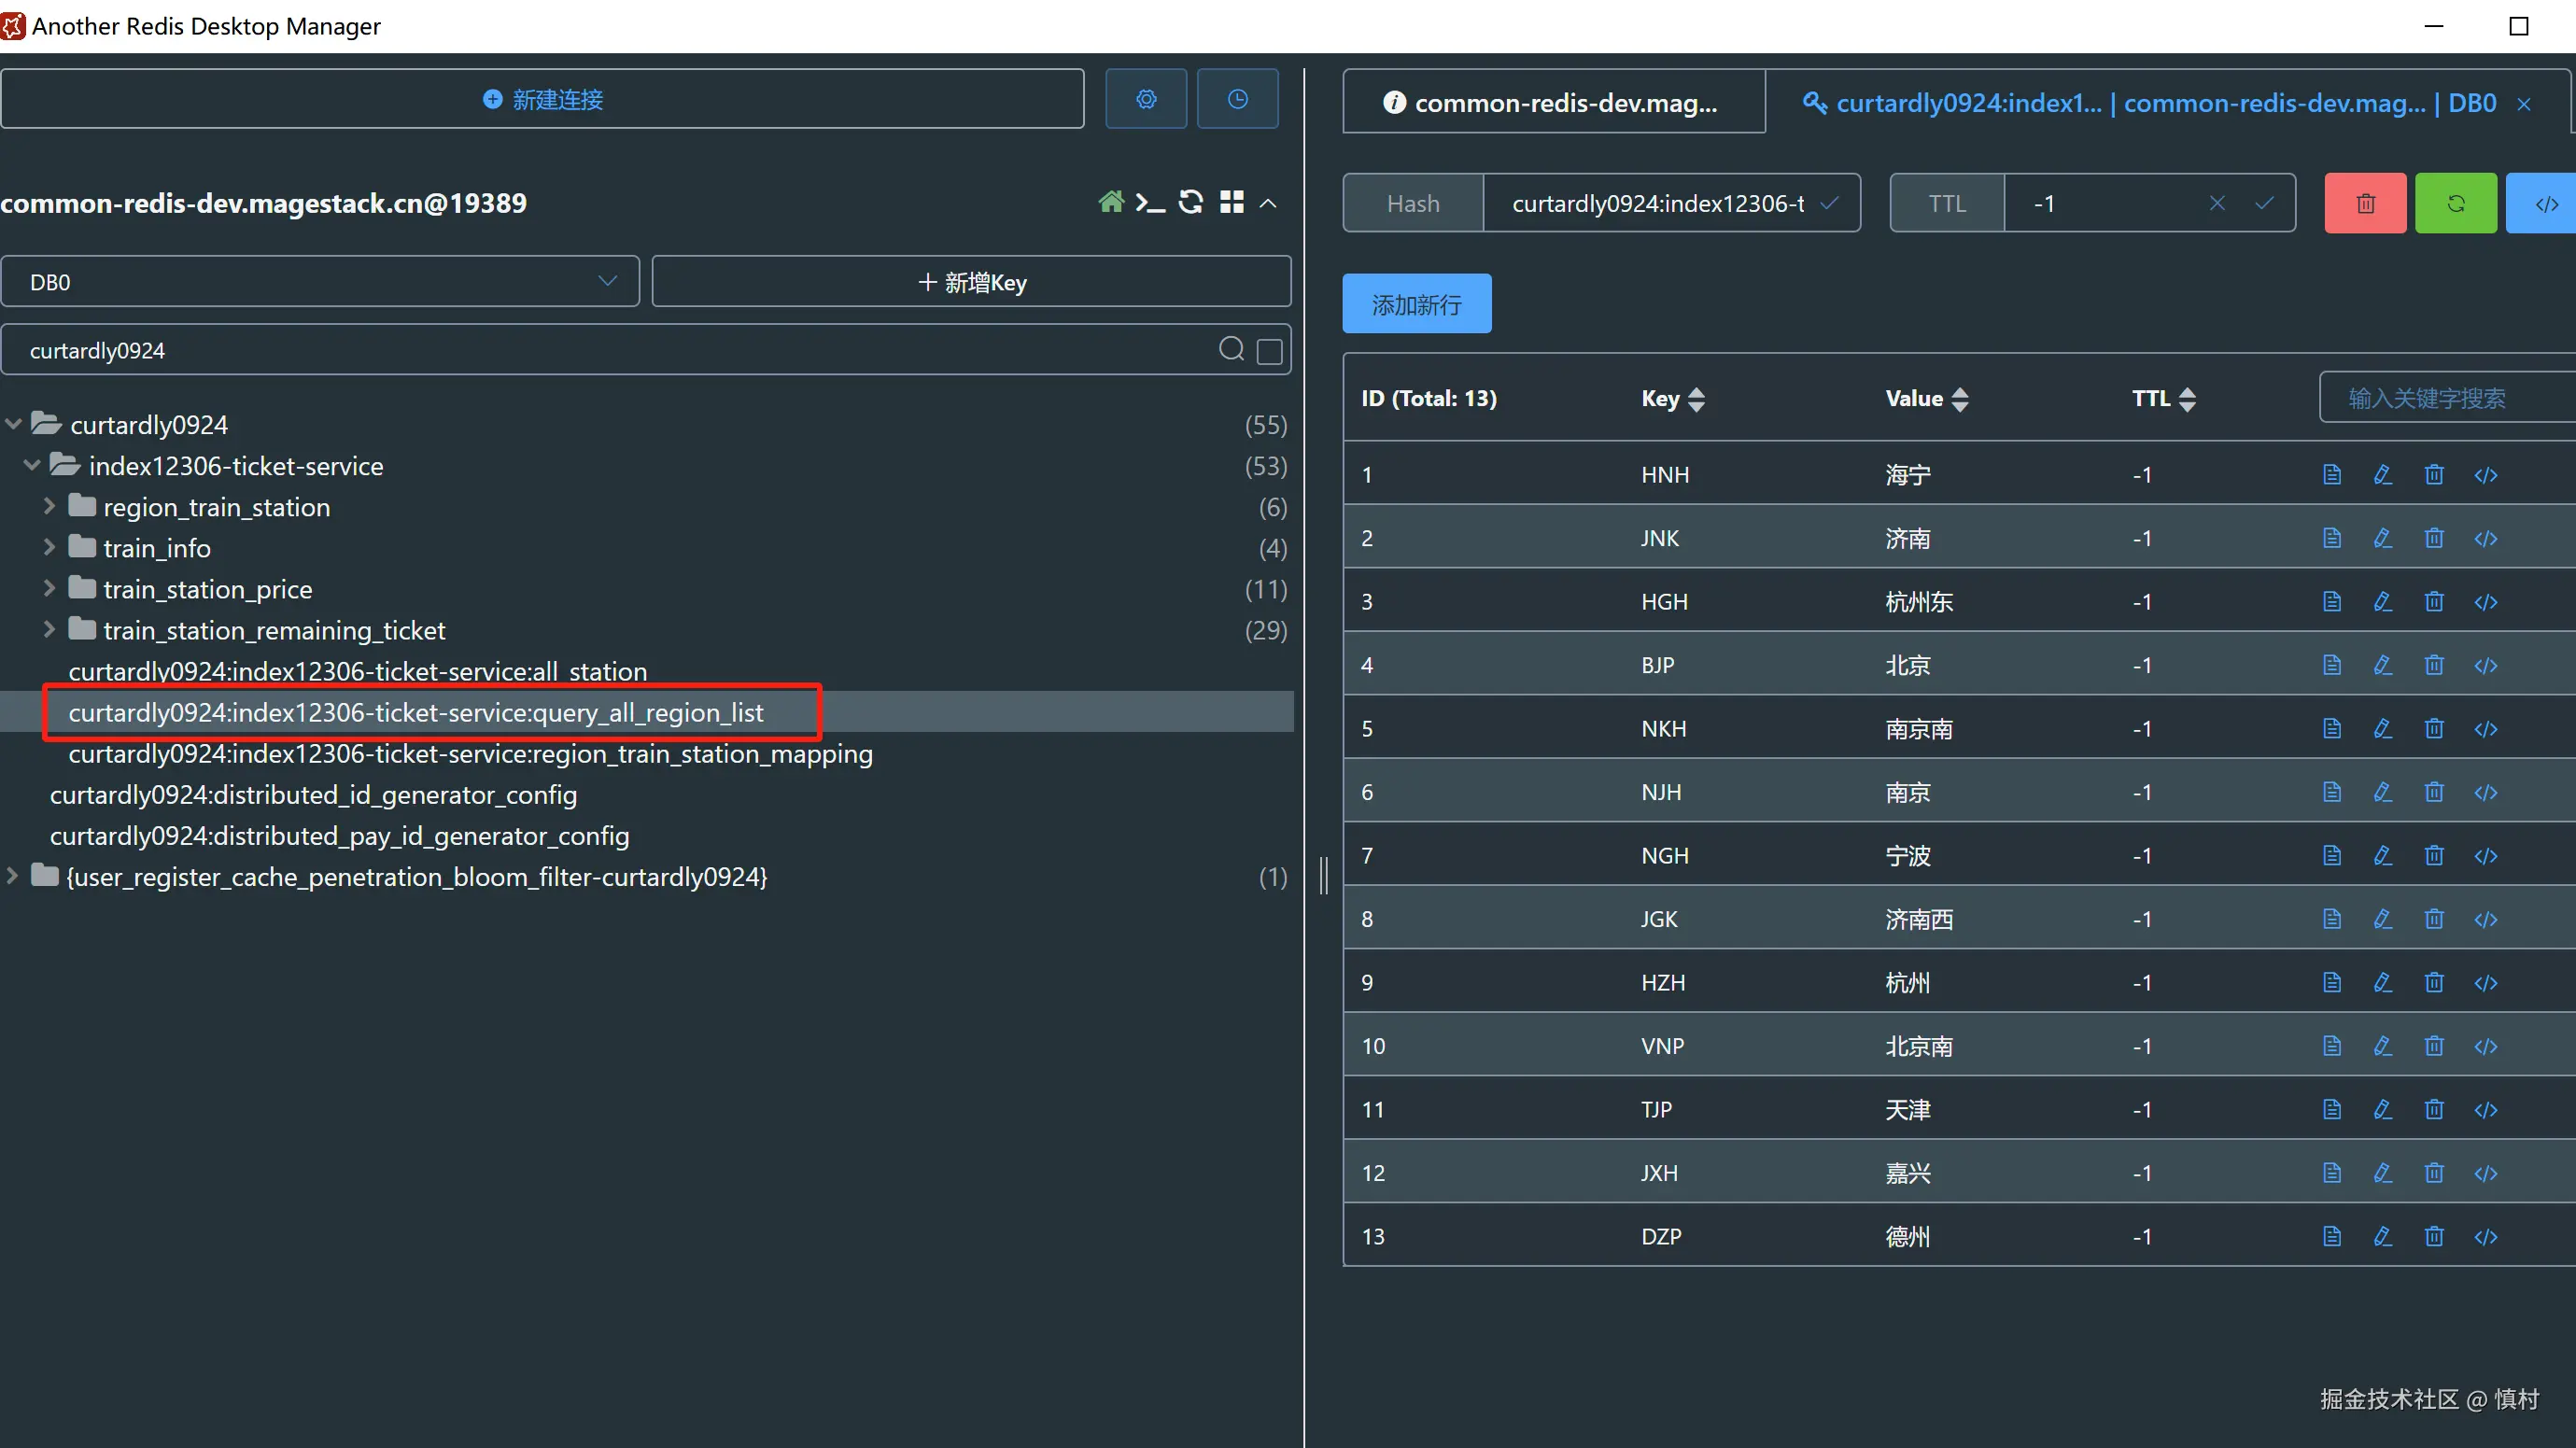Confirm TTL value with checkmark
2576x1448 pixels.
(2264, 204)
